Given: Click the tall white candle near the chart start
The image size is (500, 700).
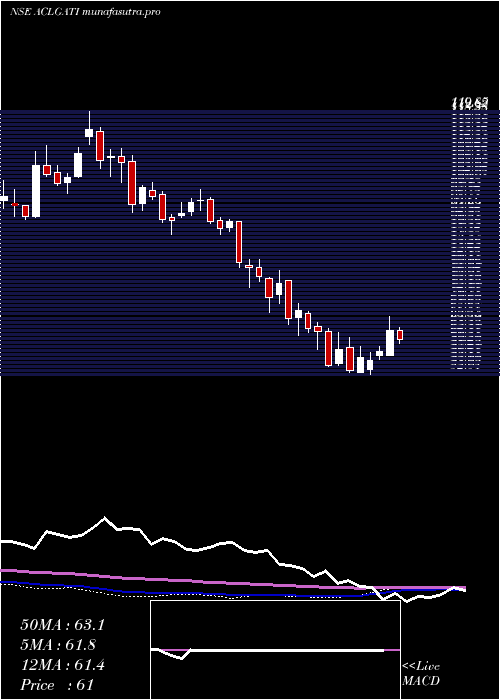Looking at the screenshot, I should pos(36,185).
